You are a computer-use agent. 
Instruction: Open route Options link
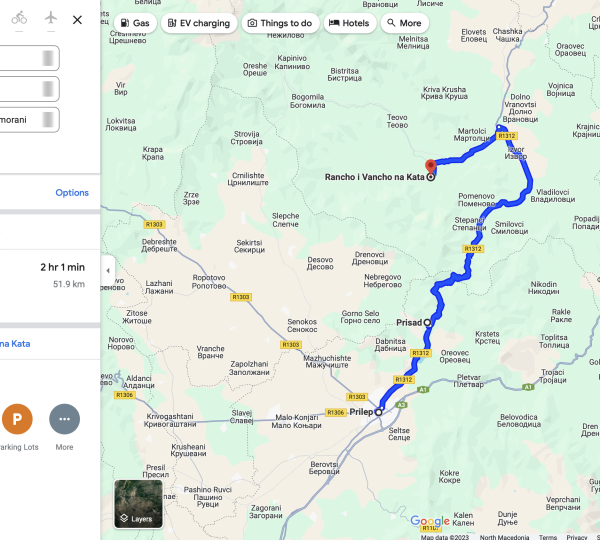click(72, 193)
